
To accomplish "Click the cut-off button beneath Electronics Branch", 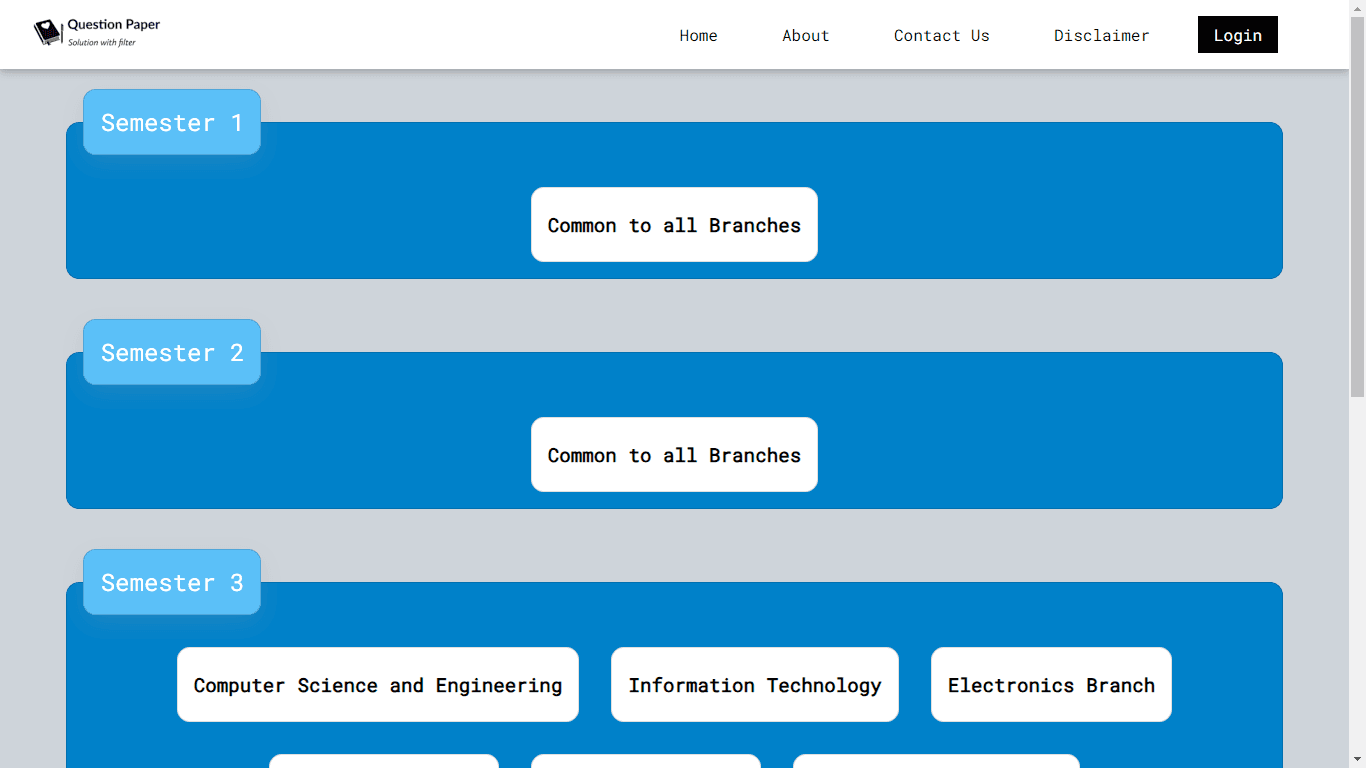I will (x=936, y=761).
